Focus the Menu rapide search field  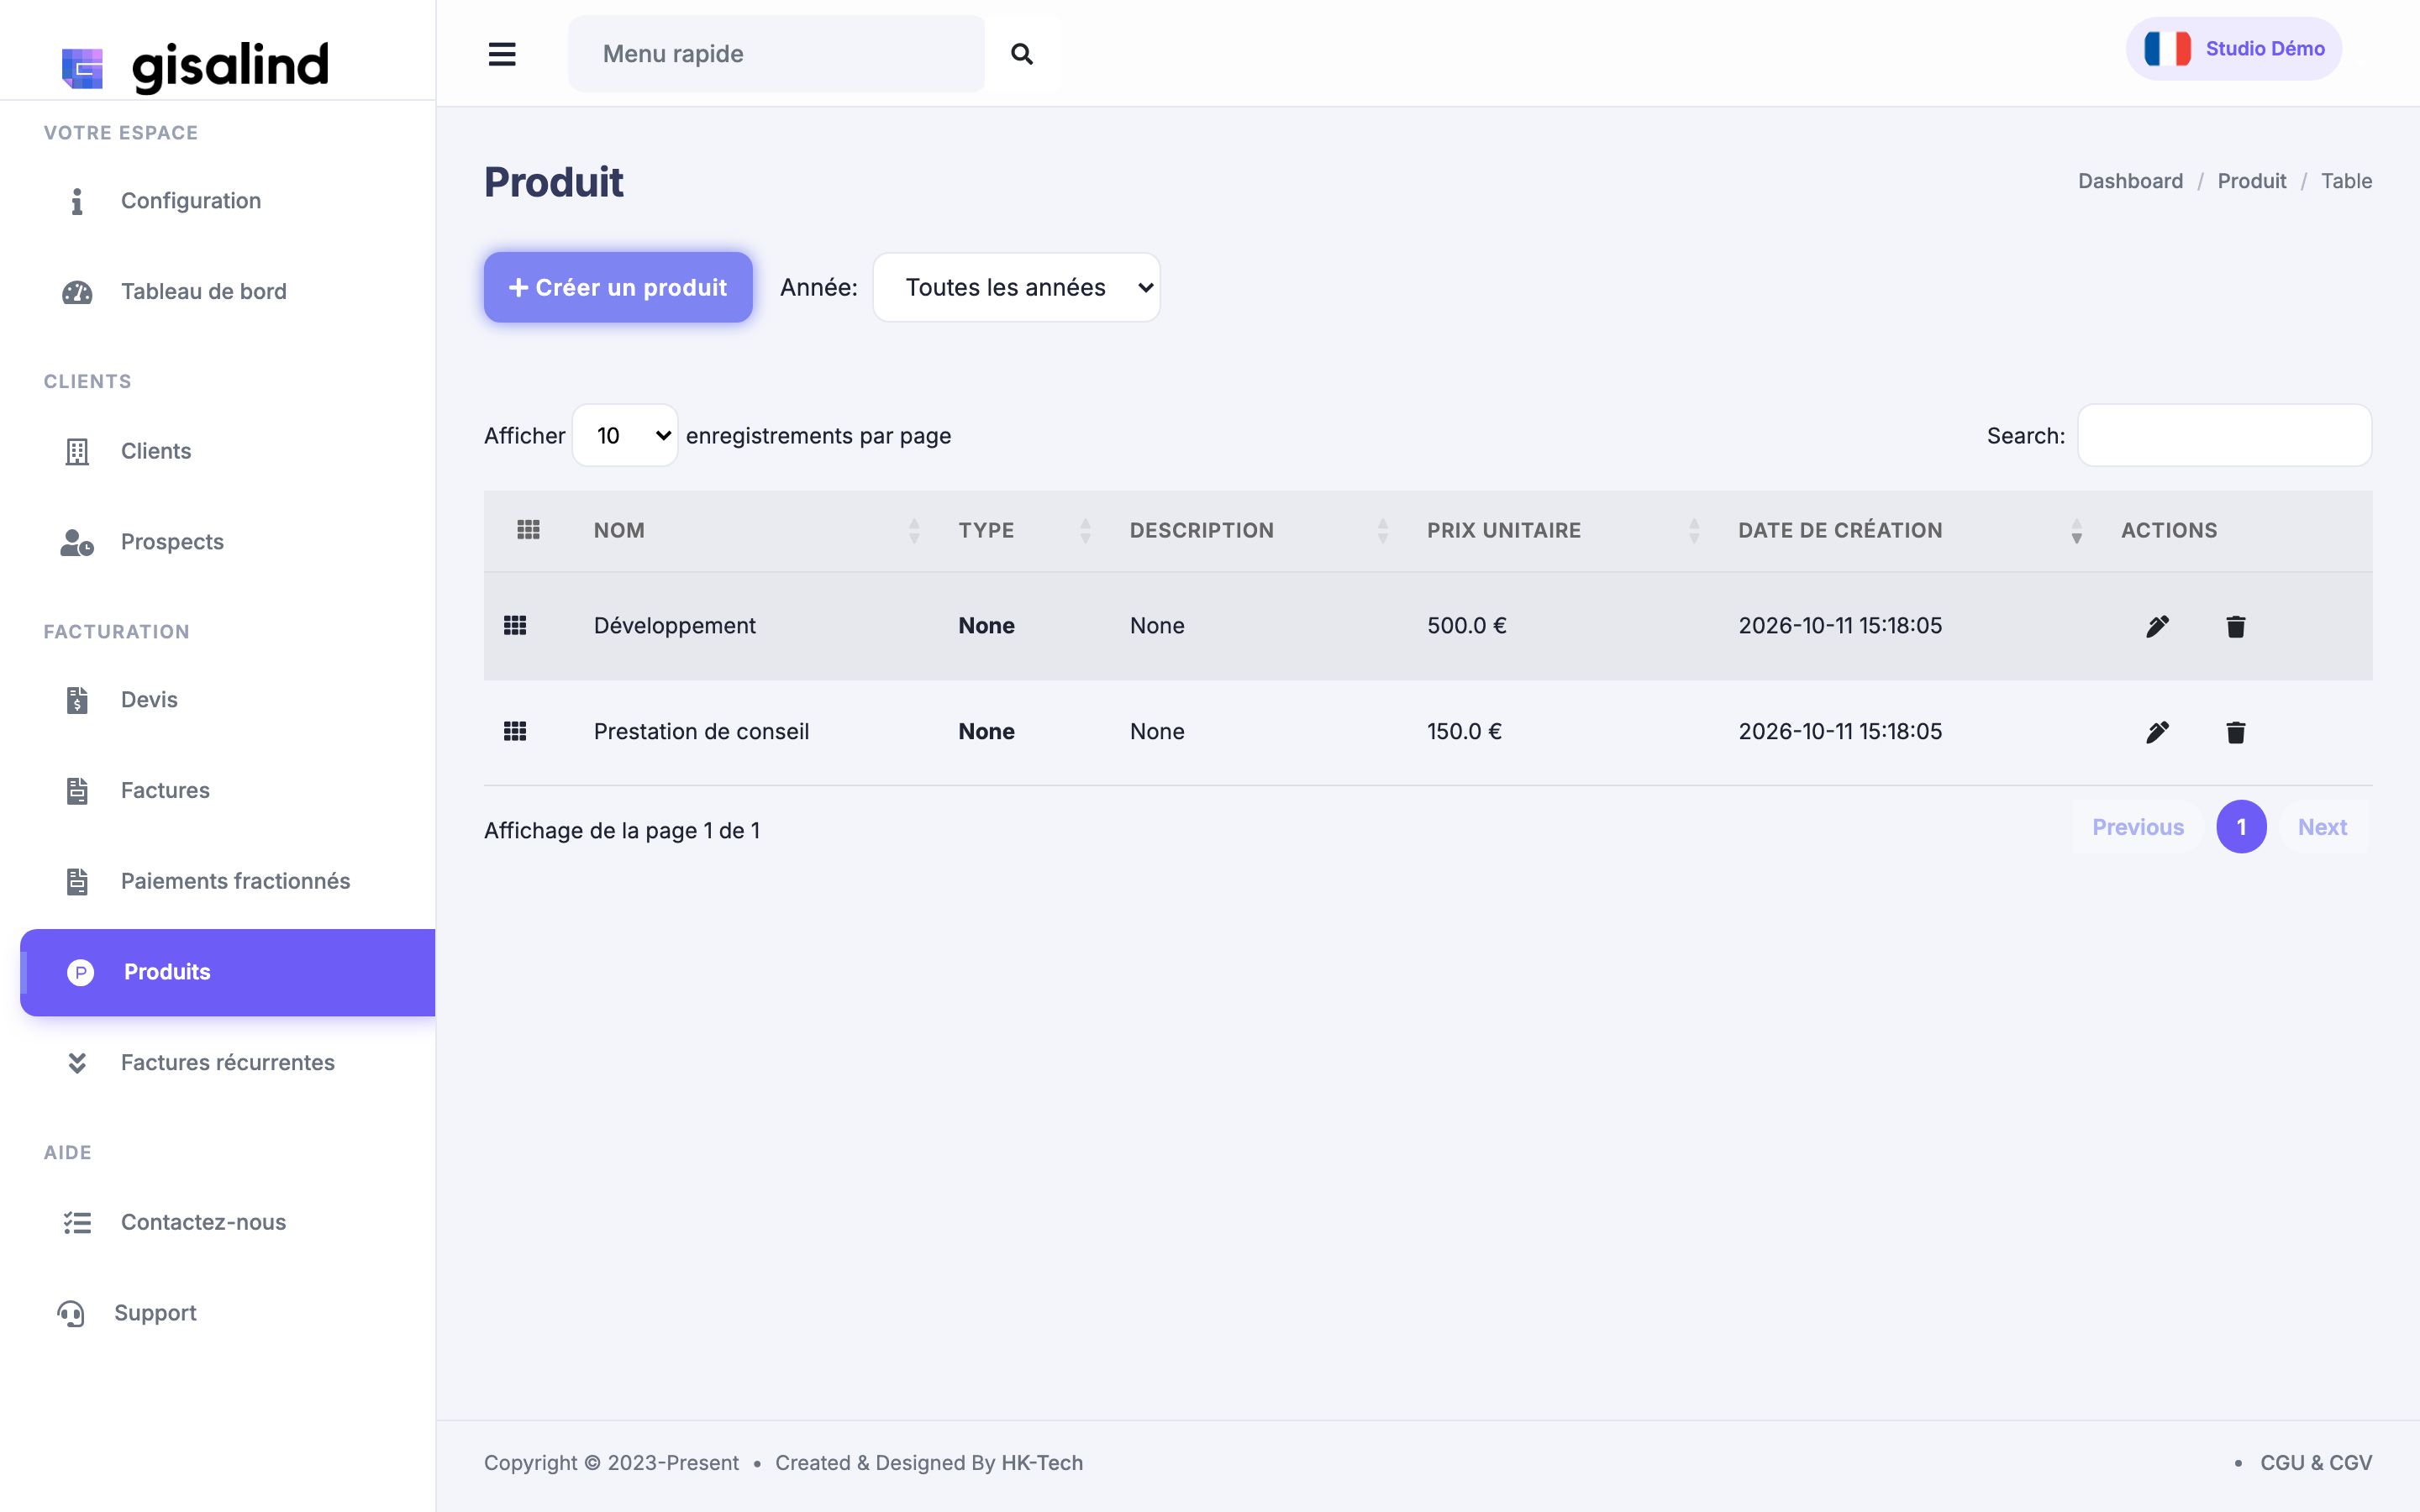pos(776,54)
